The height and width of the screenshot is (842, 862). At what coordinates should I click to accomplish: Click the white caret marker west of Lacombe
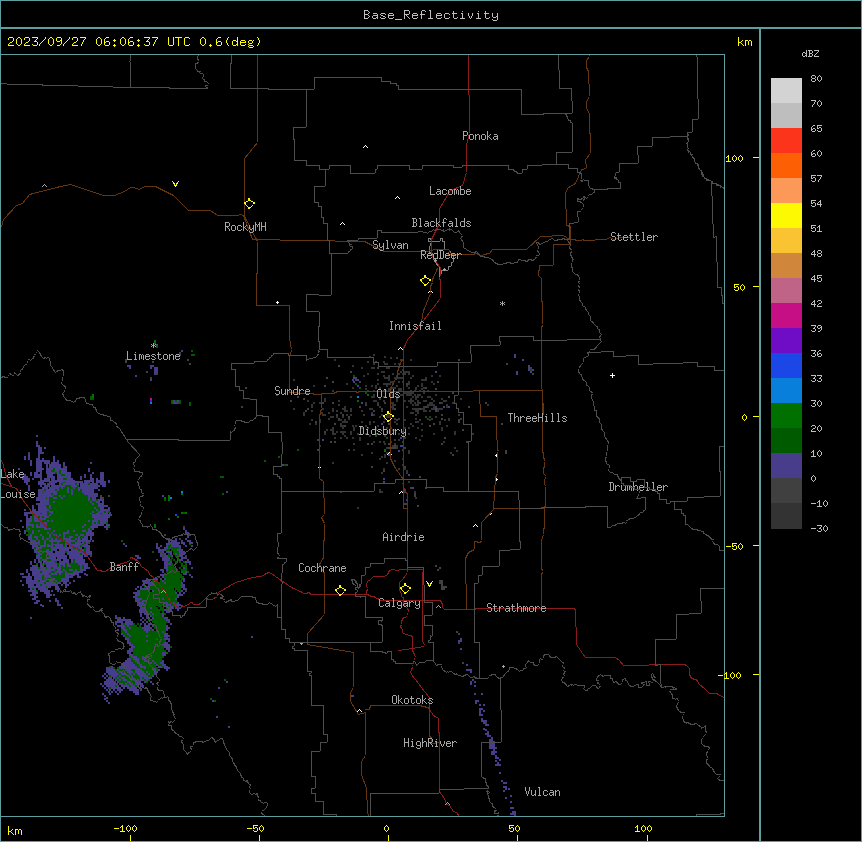[397, 197]
